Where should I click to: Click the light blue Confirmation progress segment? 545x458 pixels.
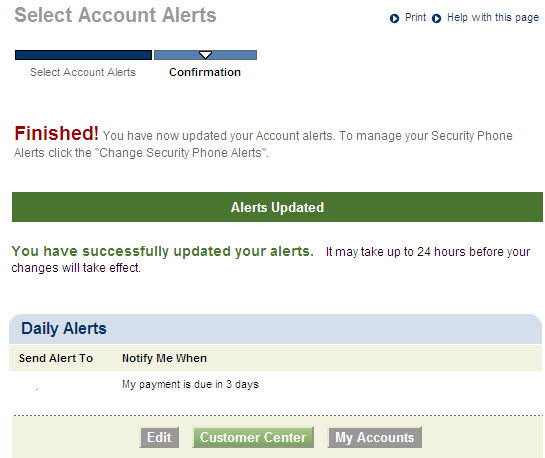[x=205, y=55]
